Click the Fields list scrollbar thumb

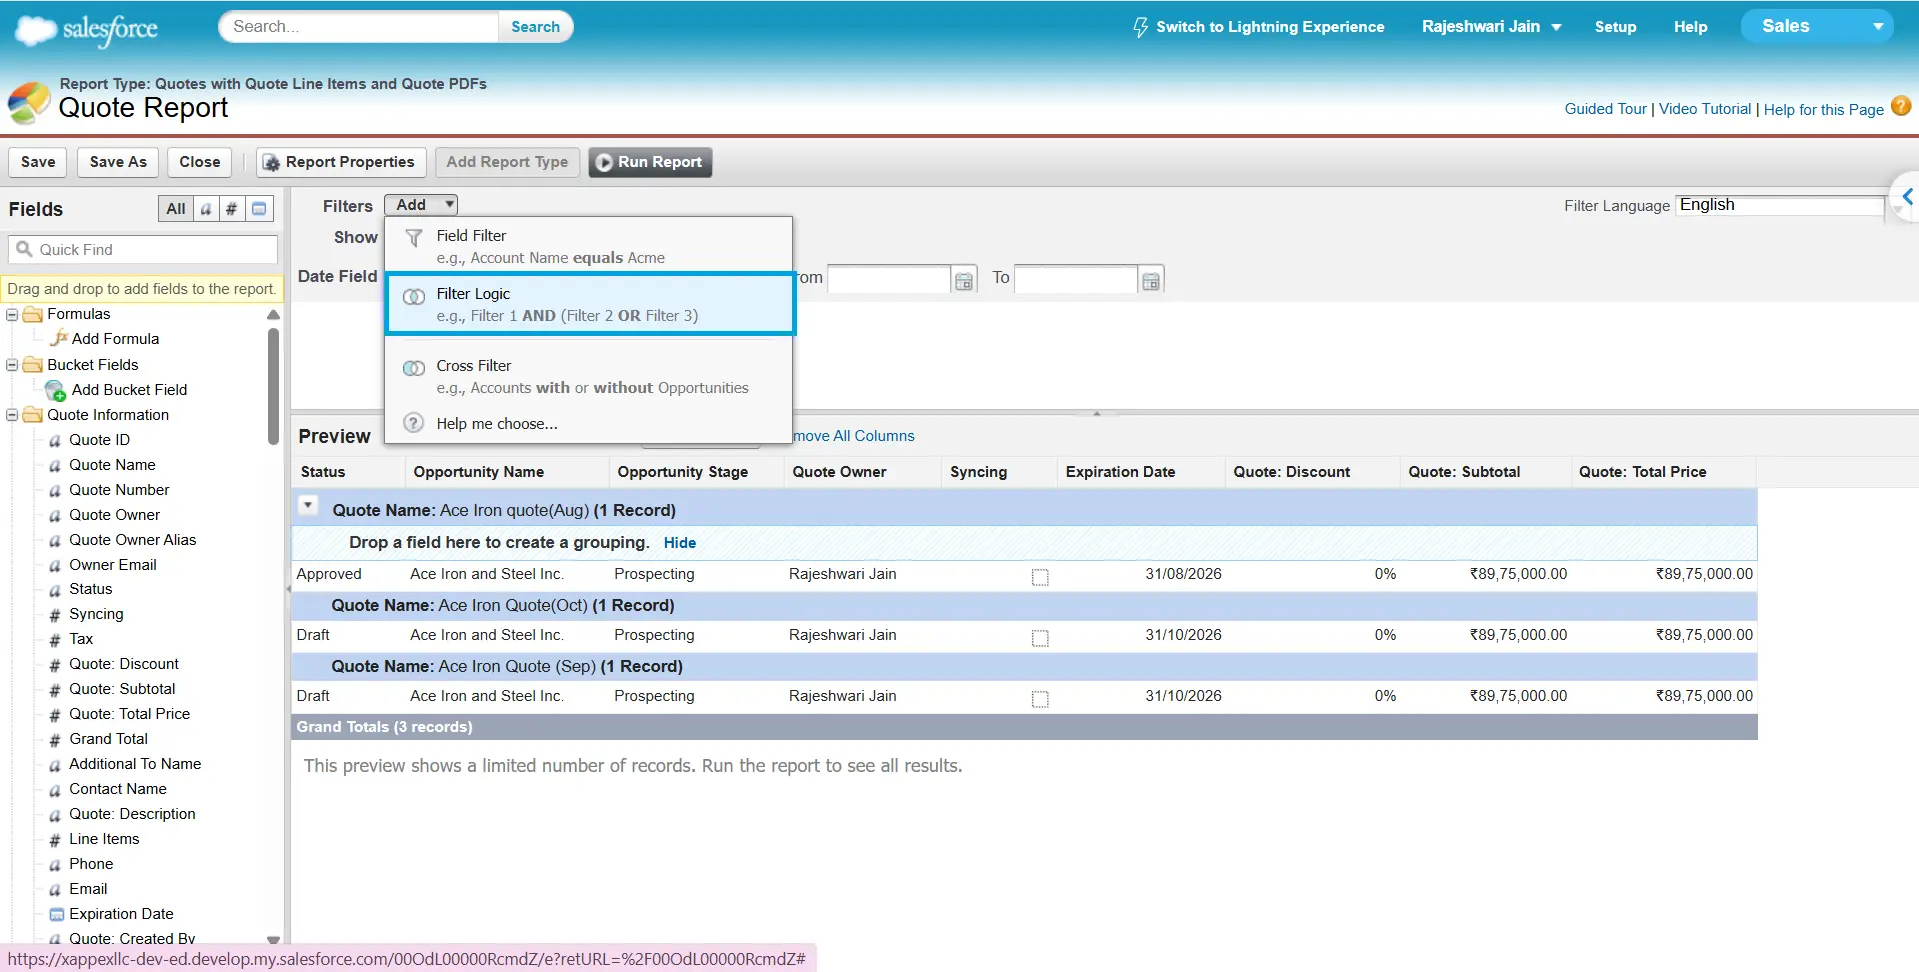coord(273,386)
